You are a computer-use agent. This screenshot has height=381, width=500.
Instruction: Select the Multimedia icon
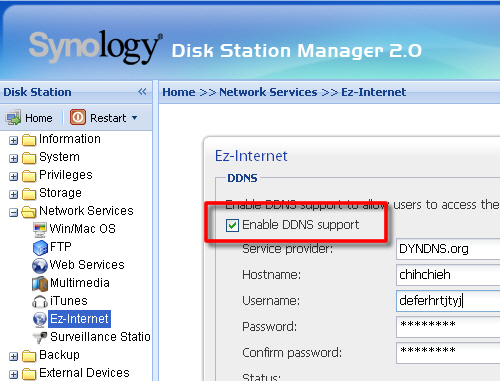[40, 283]
